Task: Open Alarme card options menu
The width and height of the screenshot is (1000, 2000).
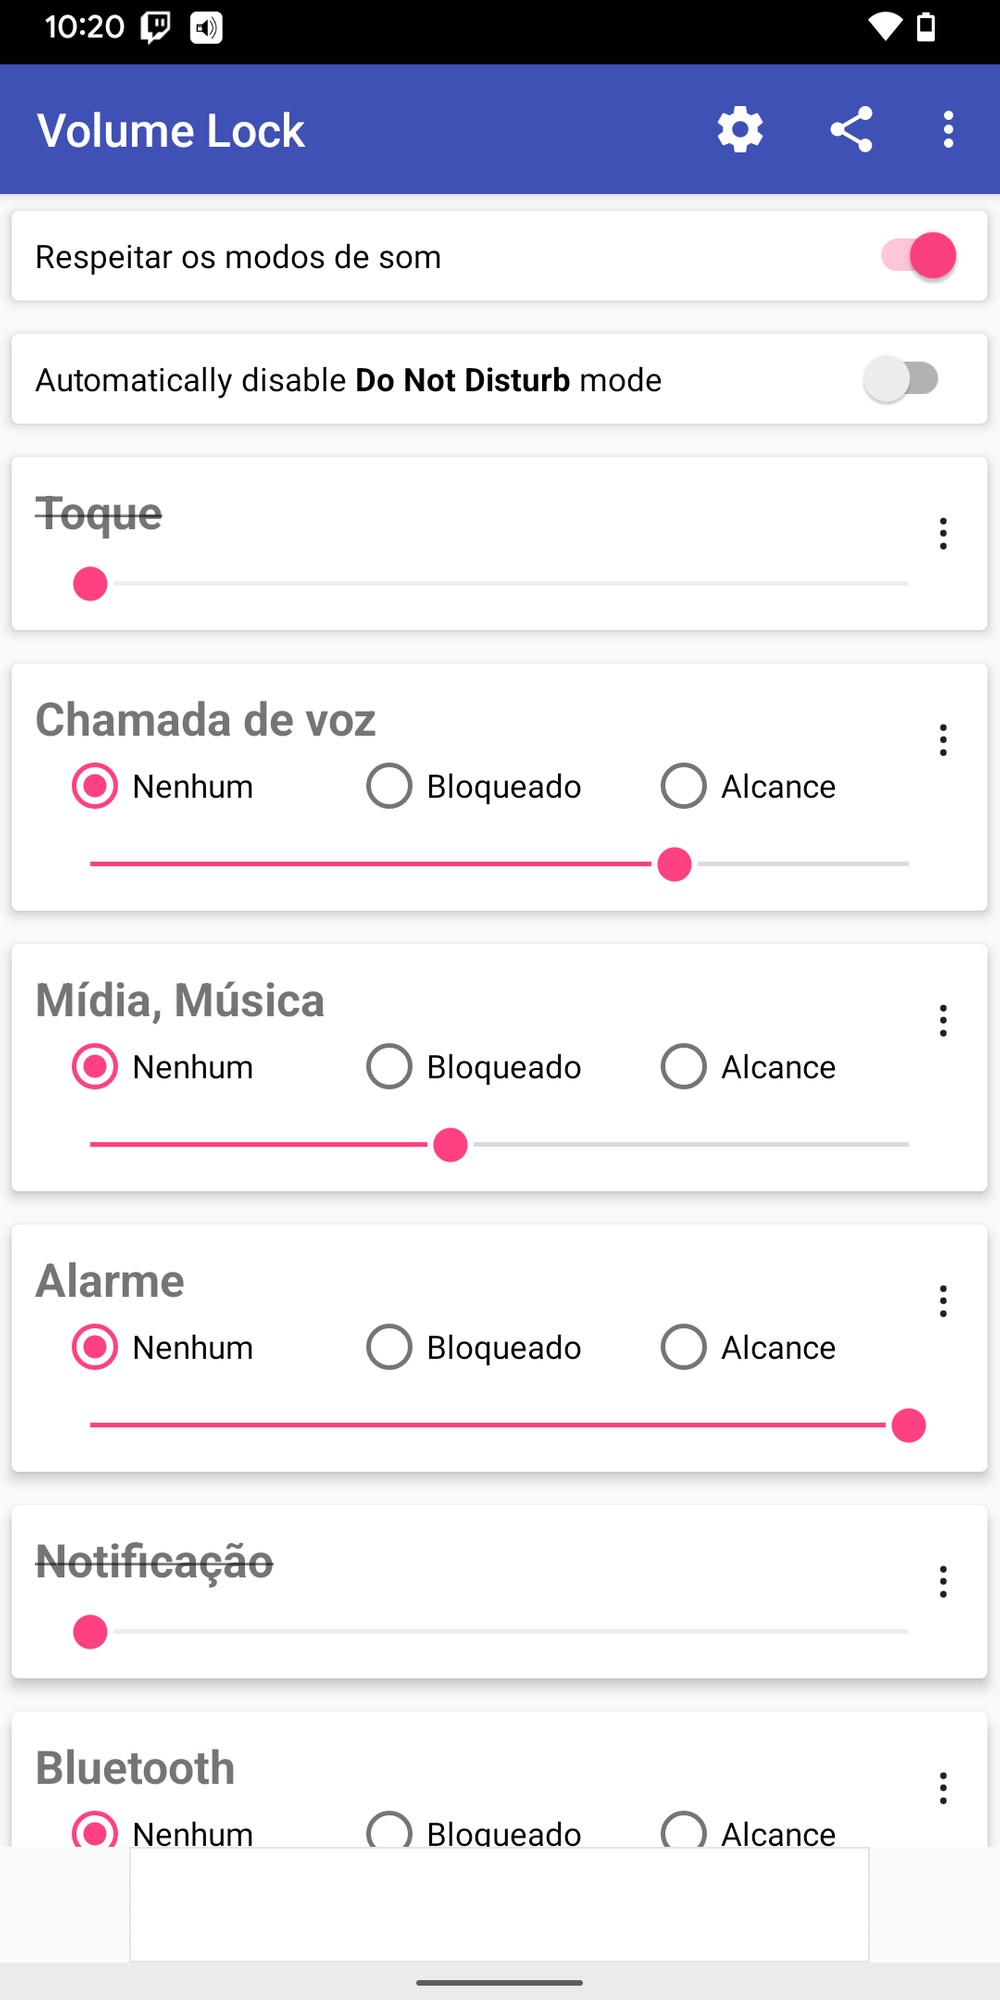Action: tap(943, 1301)
